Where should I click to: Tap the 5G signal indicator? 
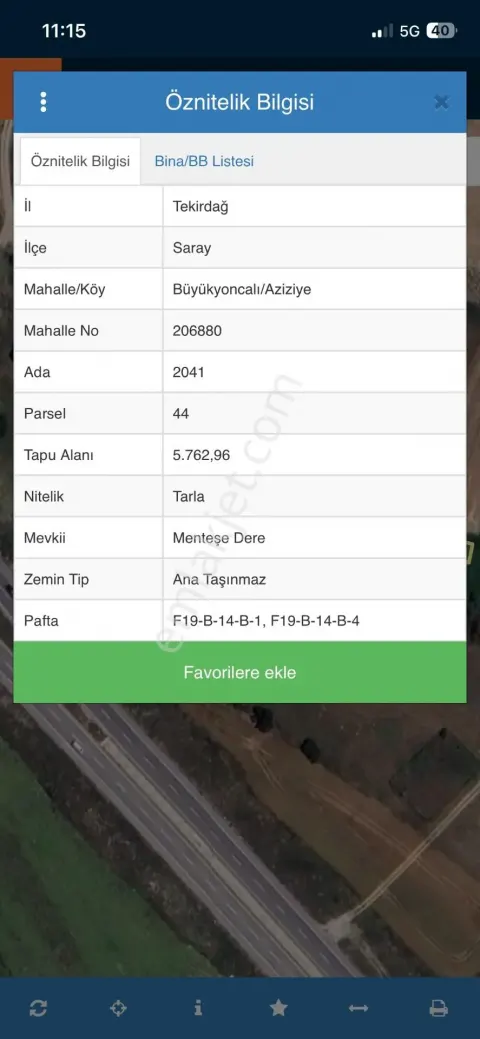tap(410, 30)
